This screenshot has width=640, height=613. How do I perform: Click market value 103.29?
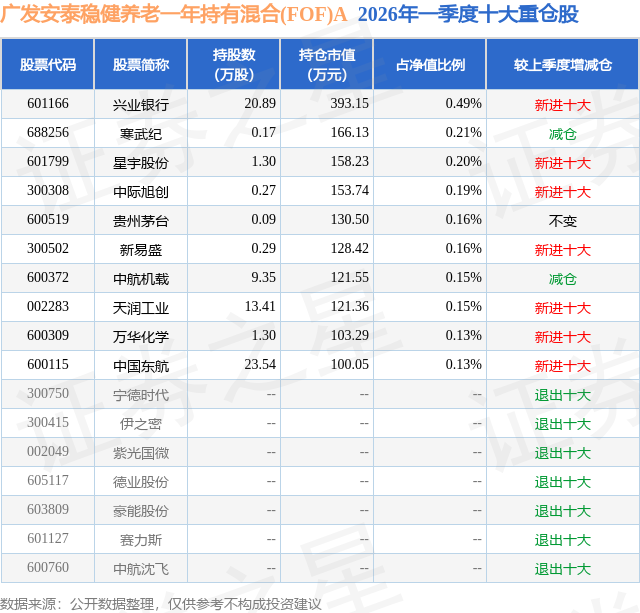(349, 335)
